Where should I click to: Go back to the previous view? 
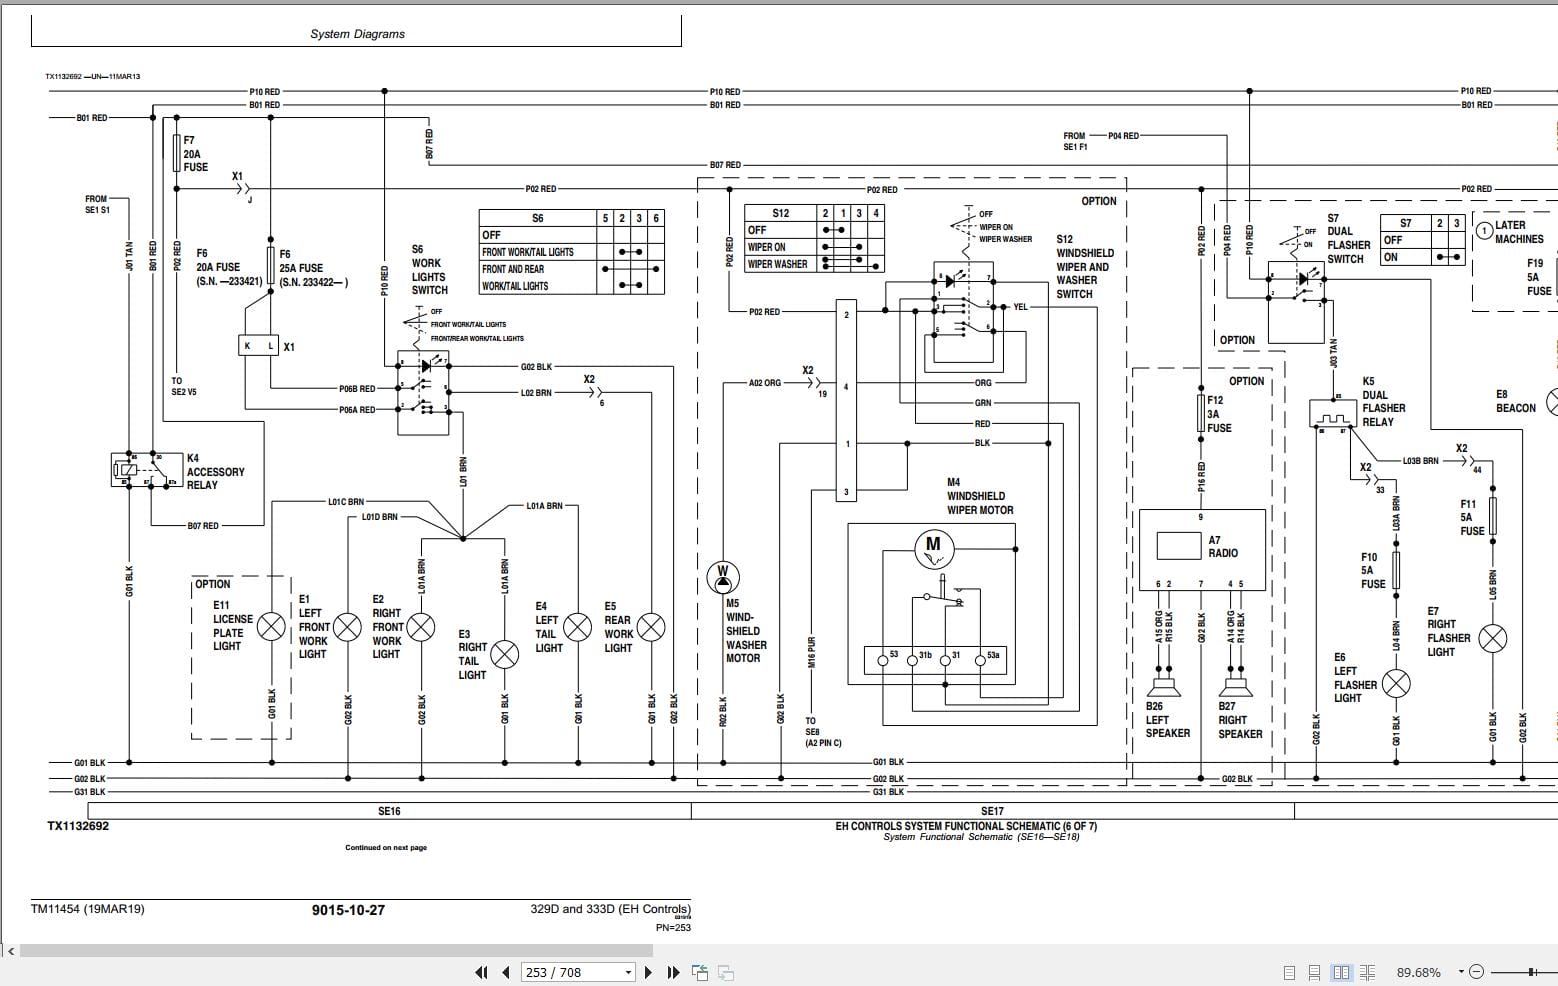(700, 972)
